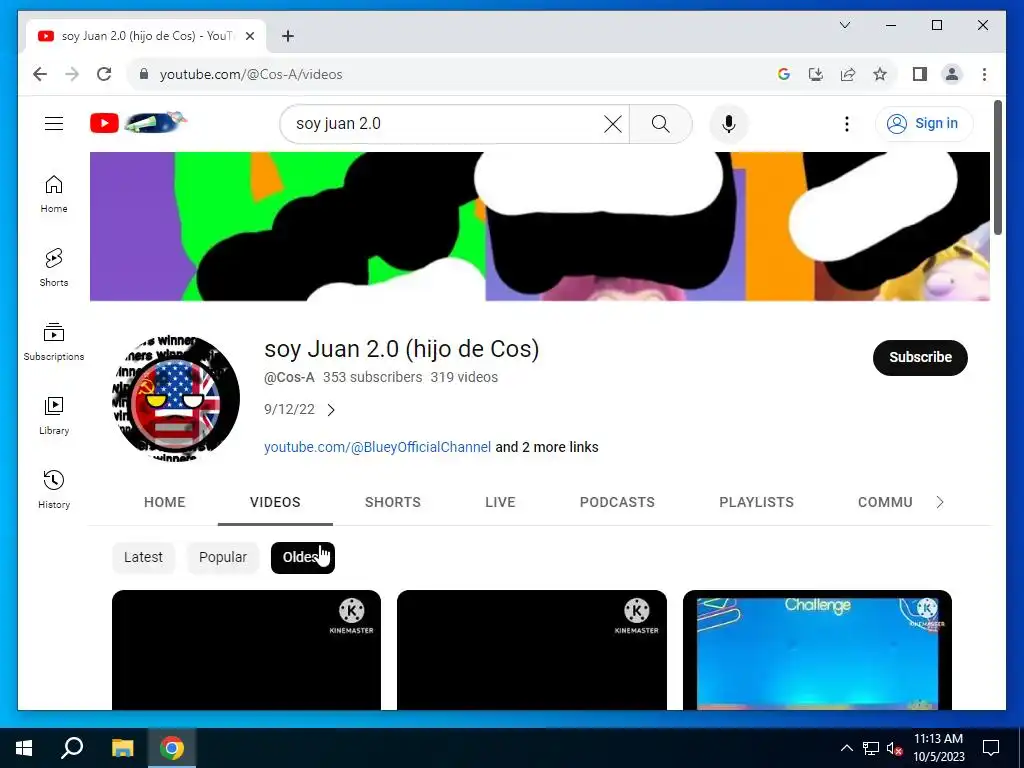This screenshot has width=1024, height=768.
Task: Sort videos by Popular
Action: click(223, 557)
